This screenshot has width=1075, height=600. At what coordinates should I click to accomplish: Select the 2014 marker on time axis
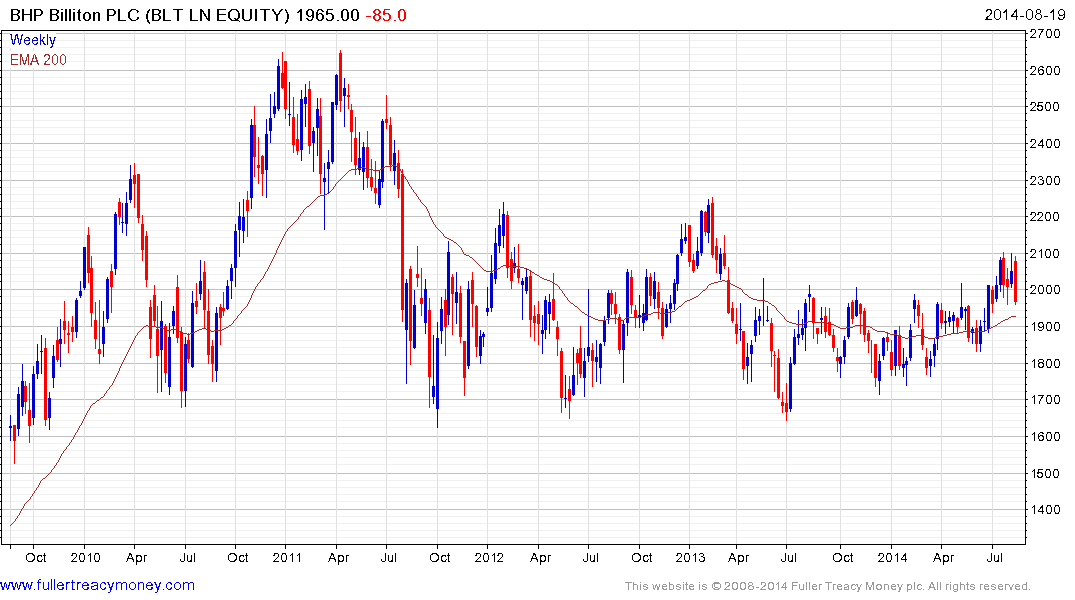pos(892,557)
